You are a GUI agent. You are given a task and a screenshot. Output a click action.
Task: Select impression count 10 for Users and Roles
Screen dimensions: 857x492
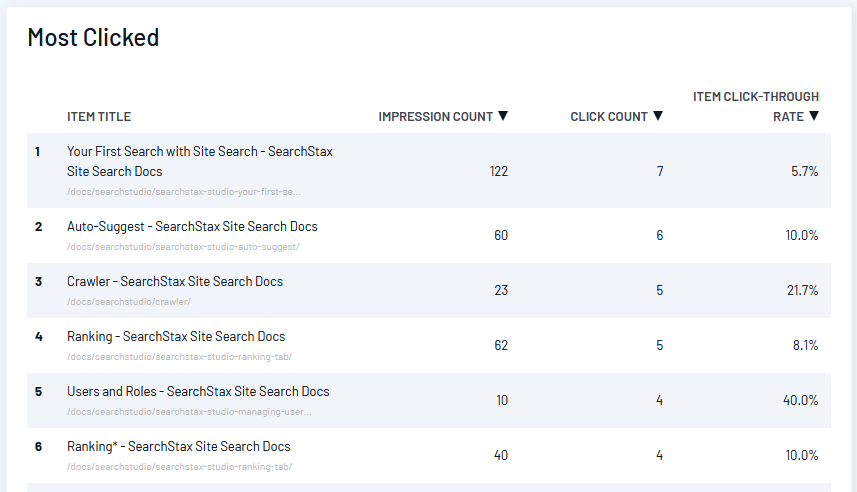coord(502,400)
